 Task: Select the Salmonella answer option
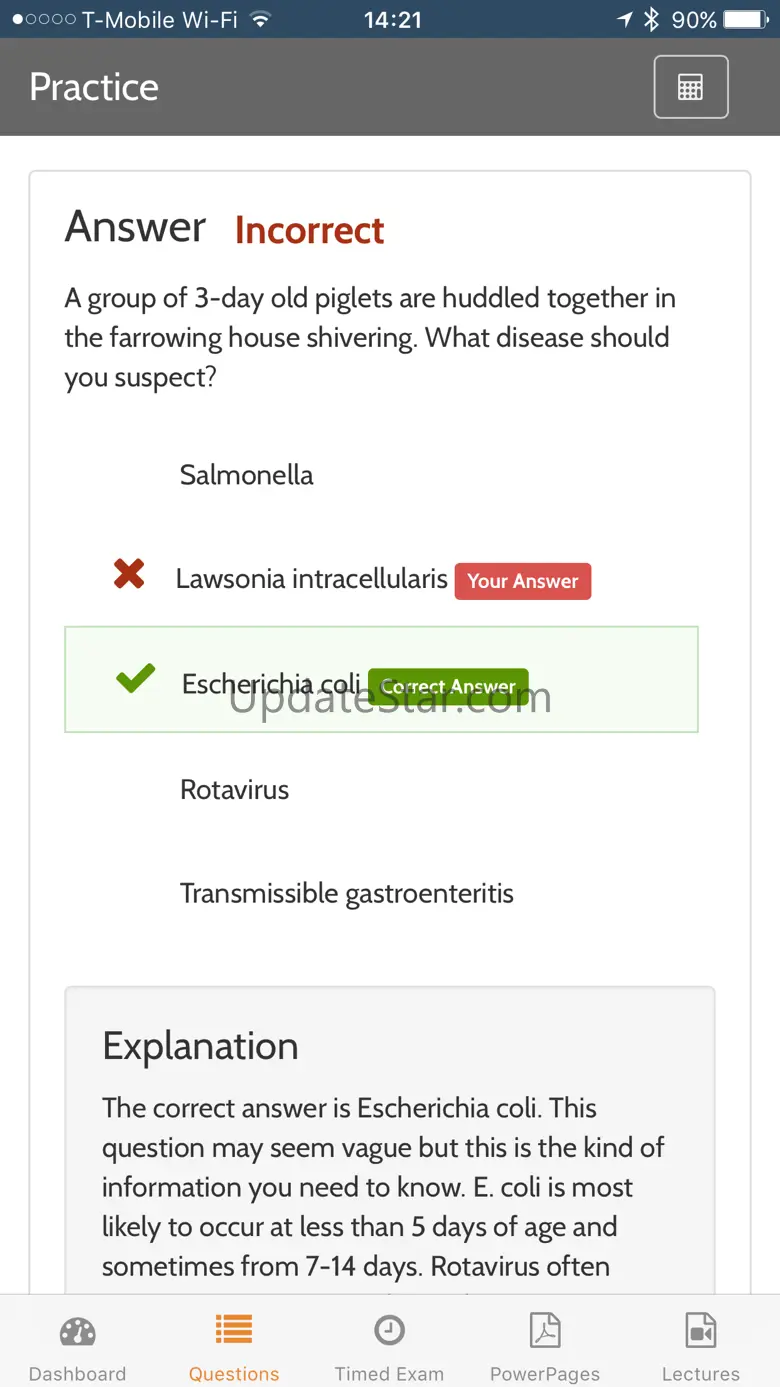246,474
